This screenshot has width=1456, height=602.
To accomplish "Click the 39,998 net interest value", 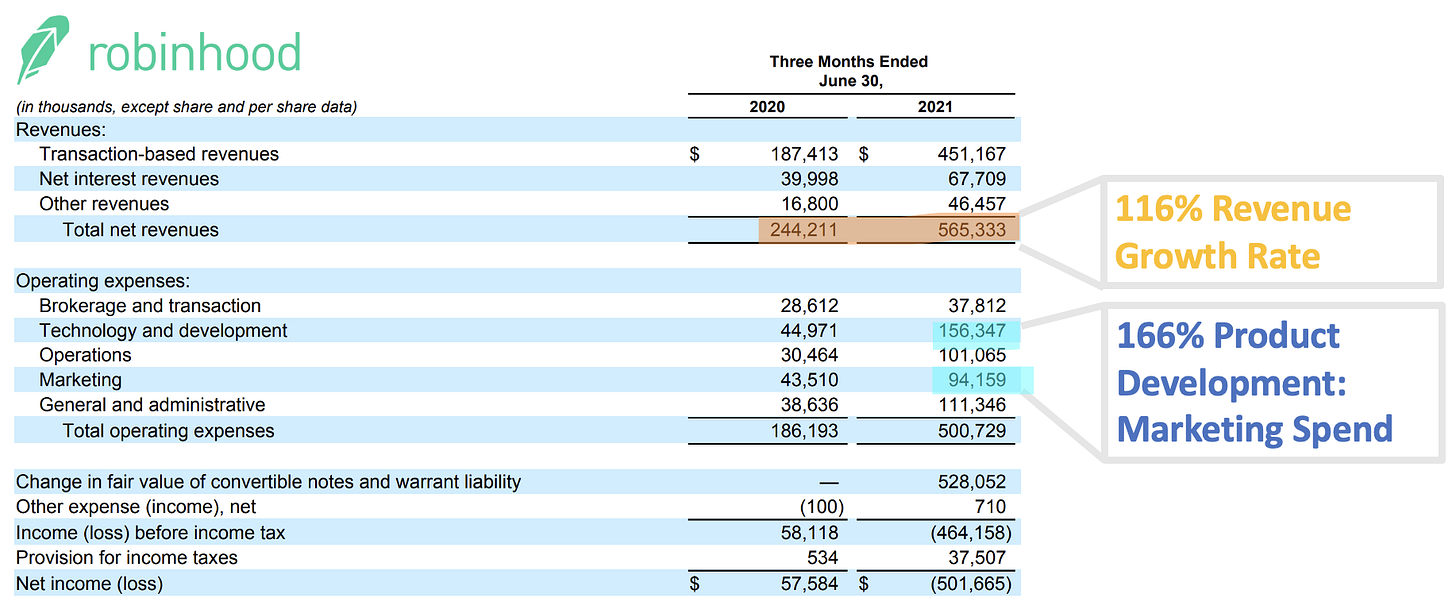I will point(810,179).
